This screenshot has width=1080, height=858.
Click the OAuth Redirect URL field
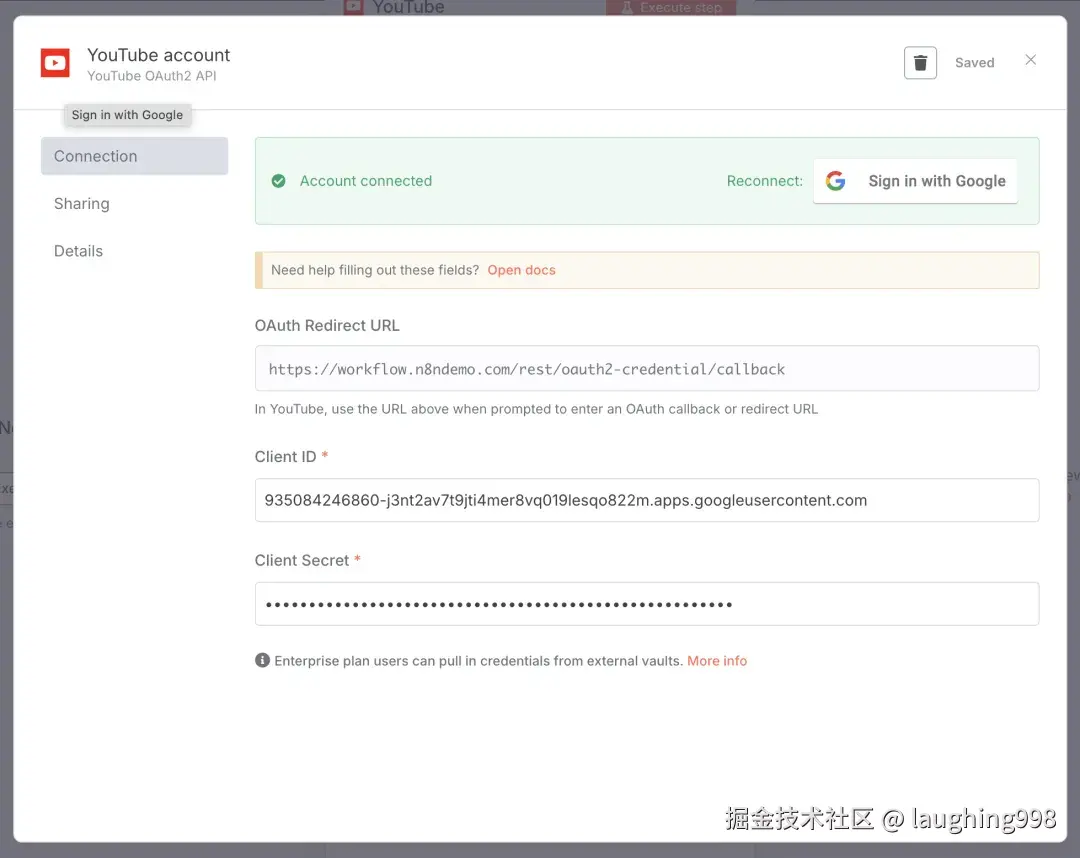tap(647, 368)
